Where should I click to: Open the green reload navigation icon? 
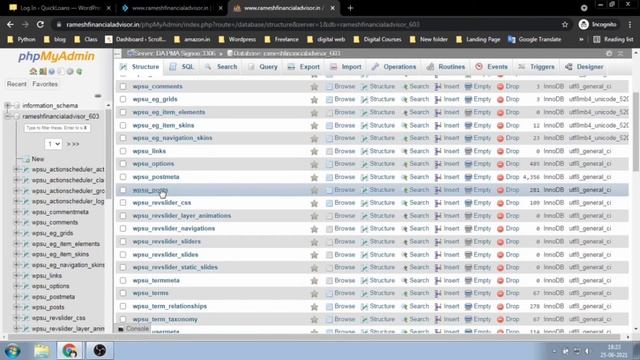[79, 71]
